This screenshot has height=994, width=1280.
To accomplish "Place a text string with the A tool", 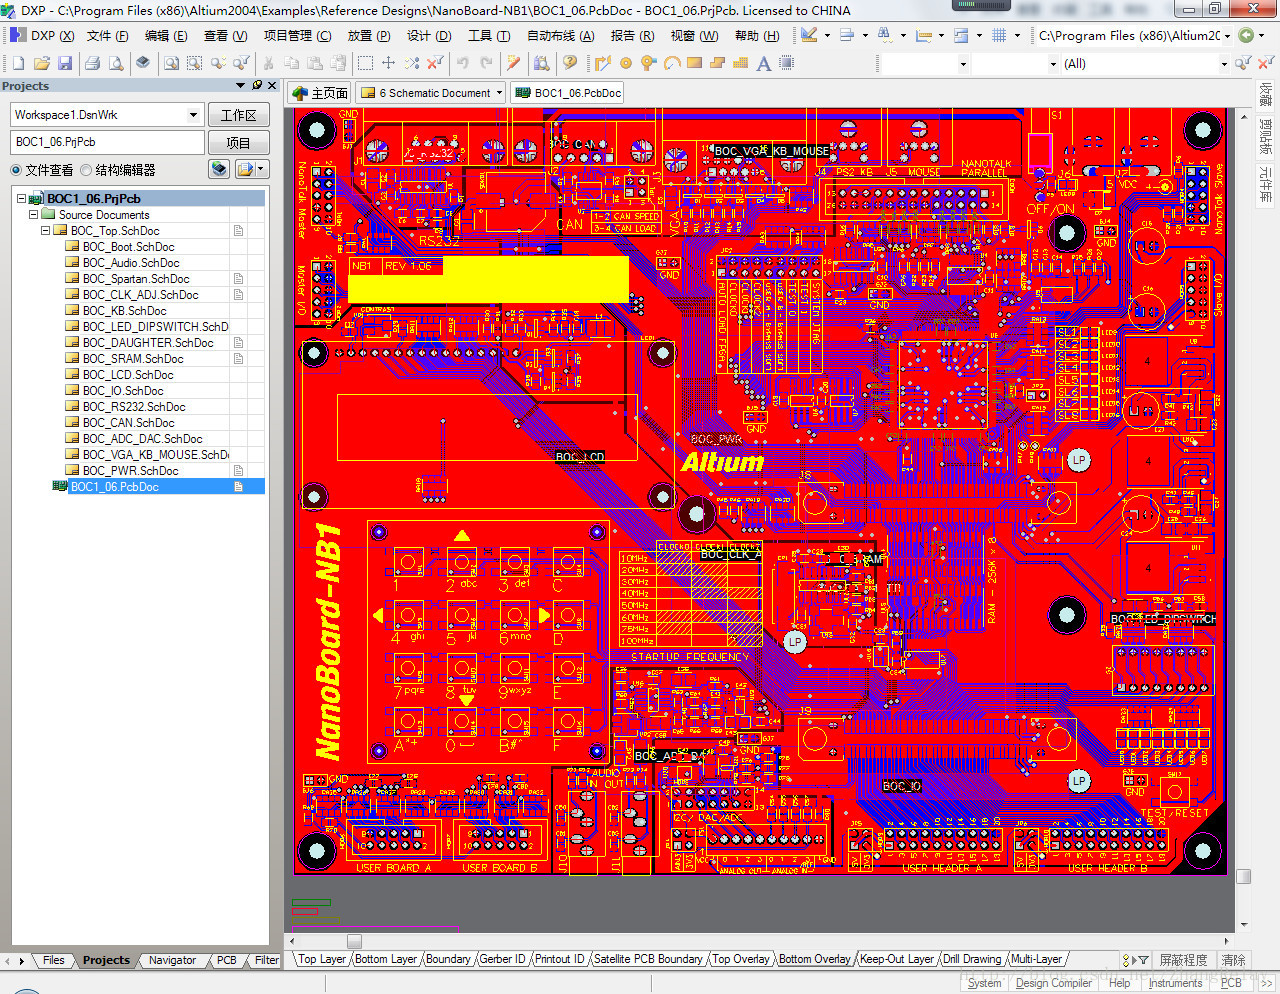I will (764, 63).
